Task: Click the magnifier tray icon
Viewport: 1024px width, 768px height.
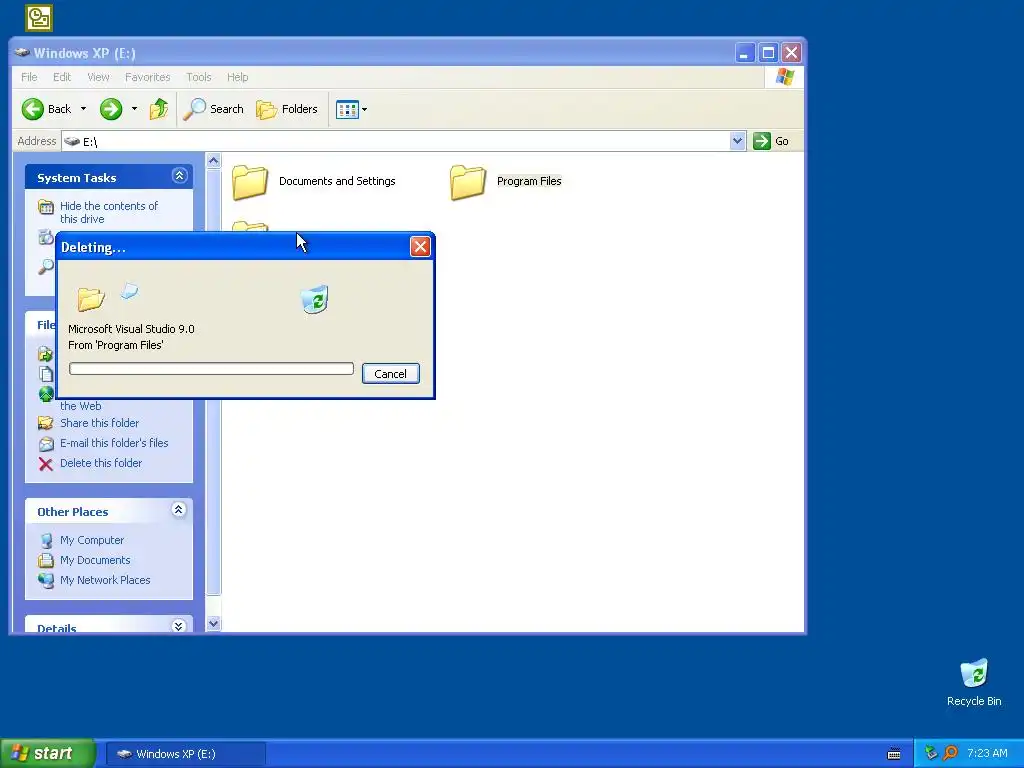Action: (x=951, y=753)
